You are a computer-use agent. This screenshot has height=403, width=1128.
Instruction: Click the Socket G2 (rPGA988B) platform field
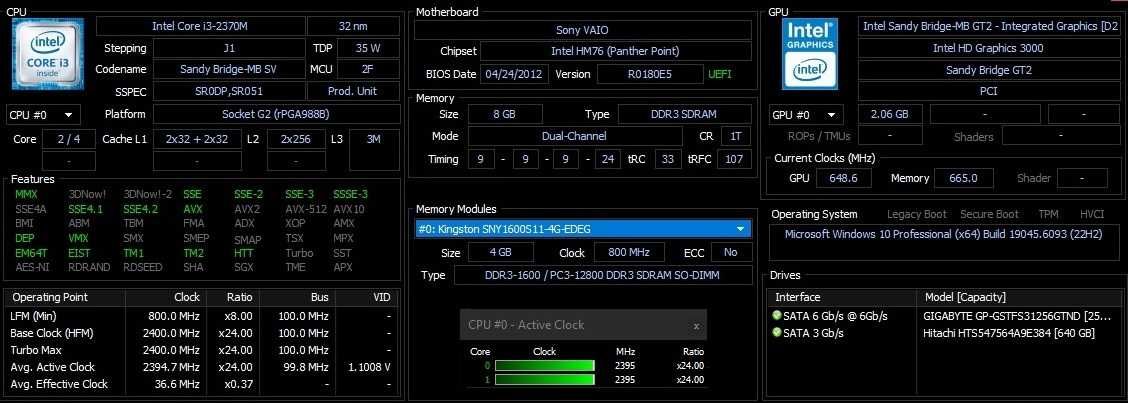pos(276,114)
